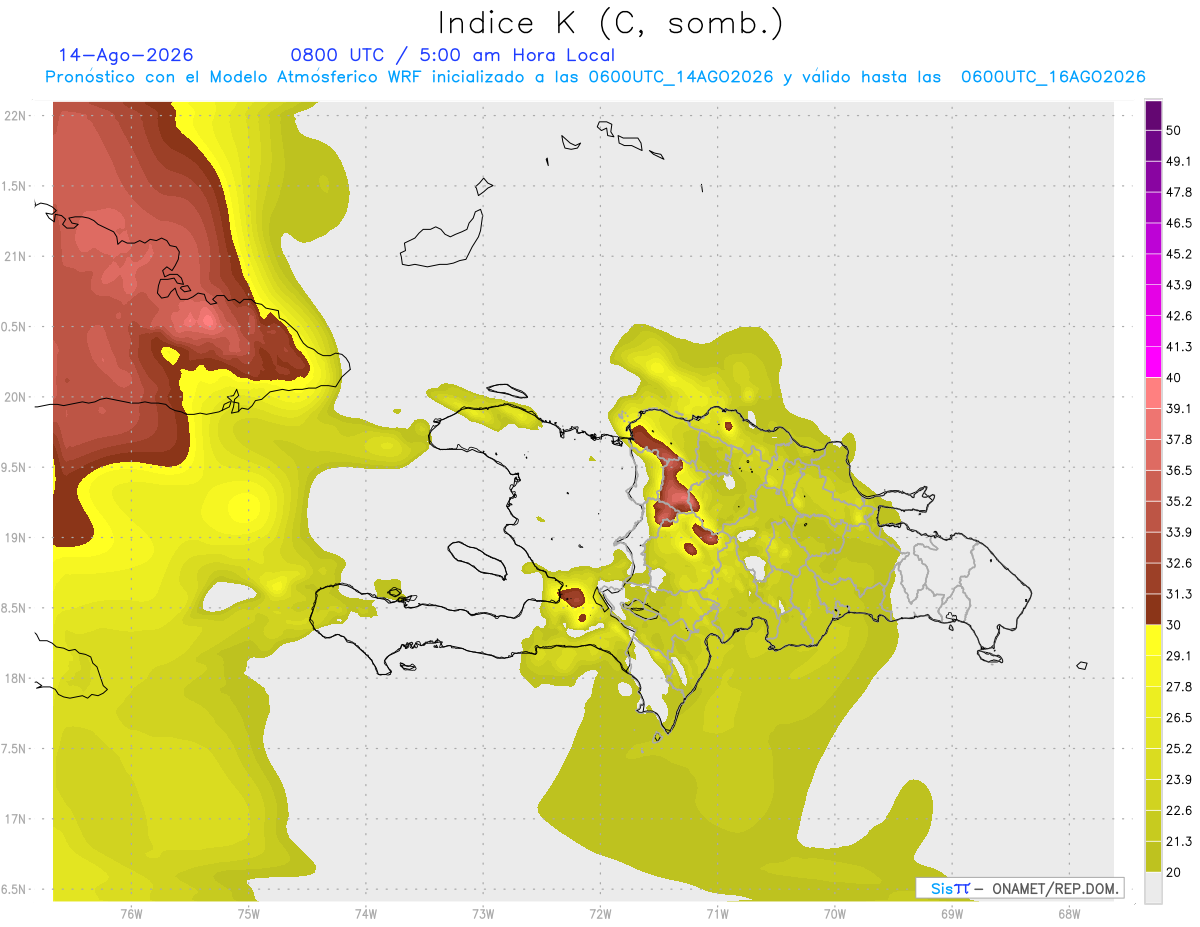
Task: Select the salmon swatch between 39.1 and 40
Action: [1154, 393]
